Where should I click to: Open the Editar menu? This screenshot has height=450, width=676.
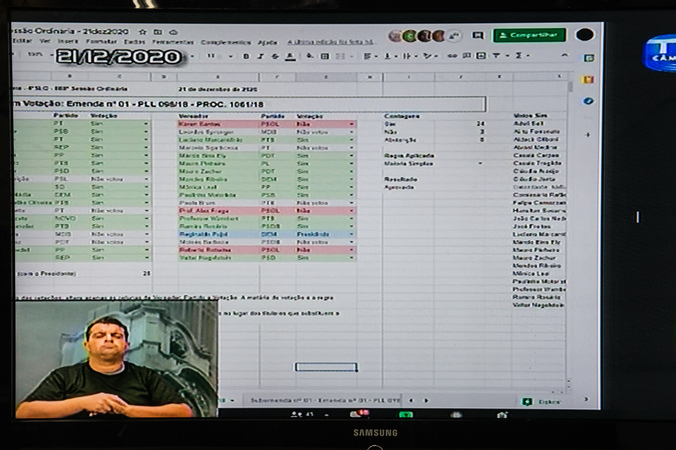click(x=22, y=41)
